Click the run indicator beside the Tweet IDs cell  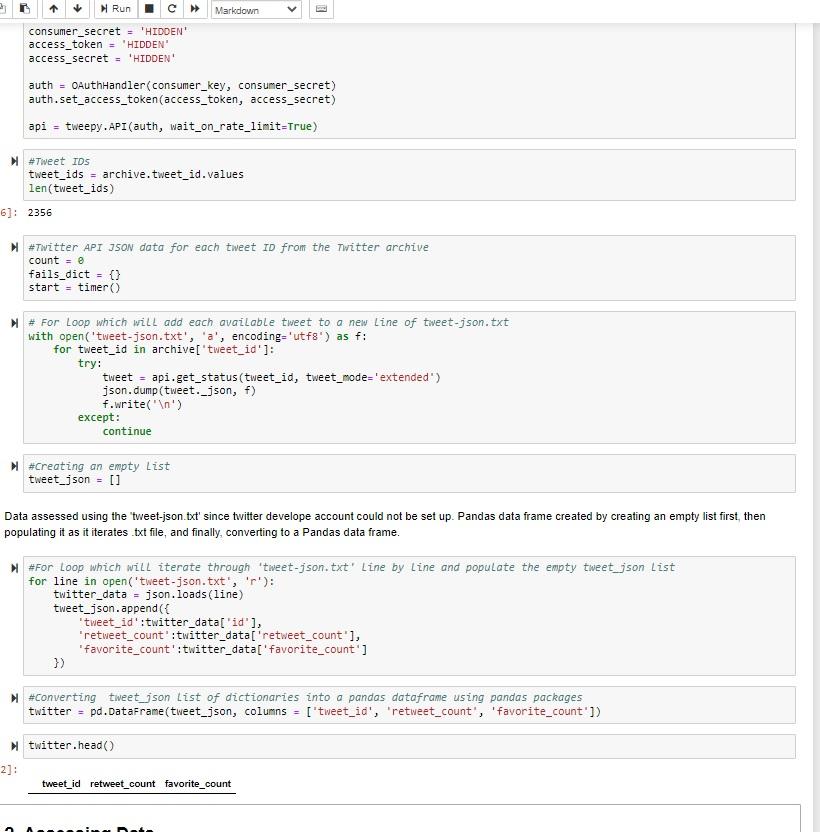click(13, 160)
